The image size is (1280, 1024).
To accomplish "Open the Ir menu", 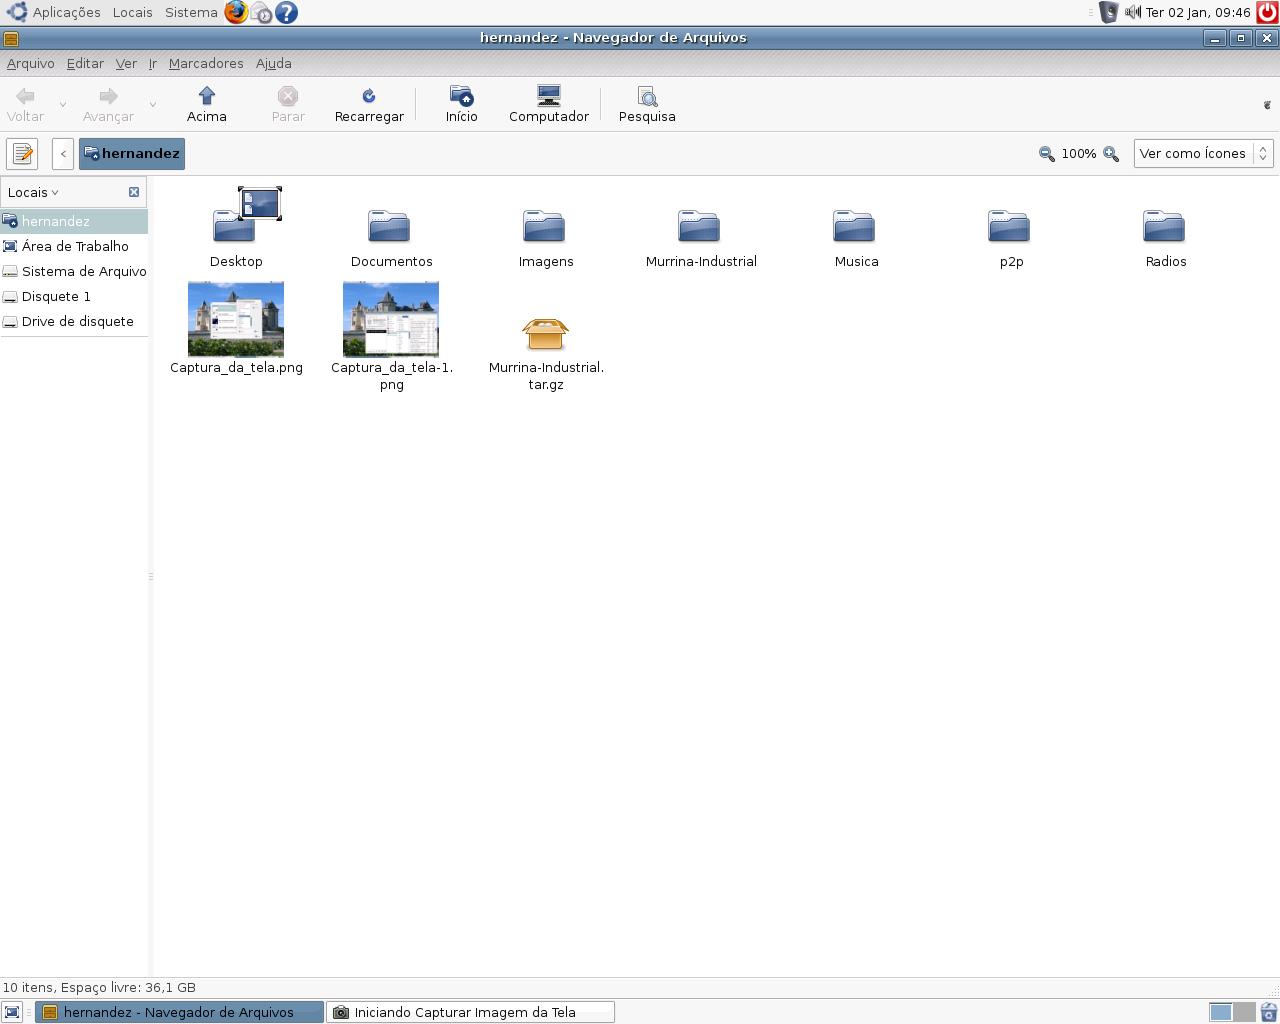I will coord(153,63).
